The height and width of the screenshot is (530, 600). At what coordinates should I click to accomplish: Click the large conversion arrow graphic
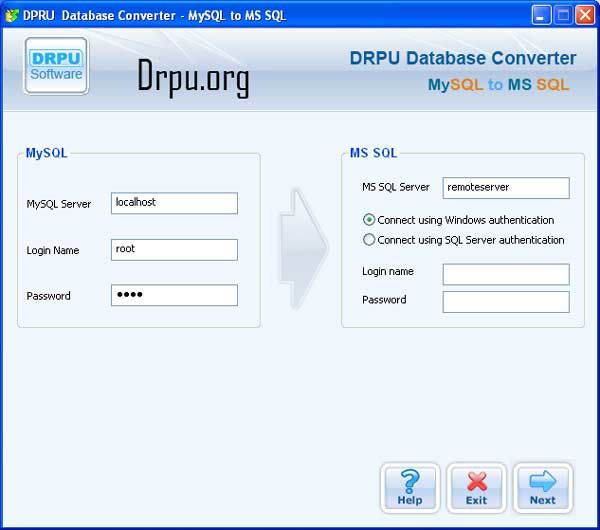[x=303, y=239]
